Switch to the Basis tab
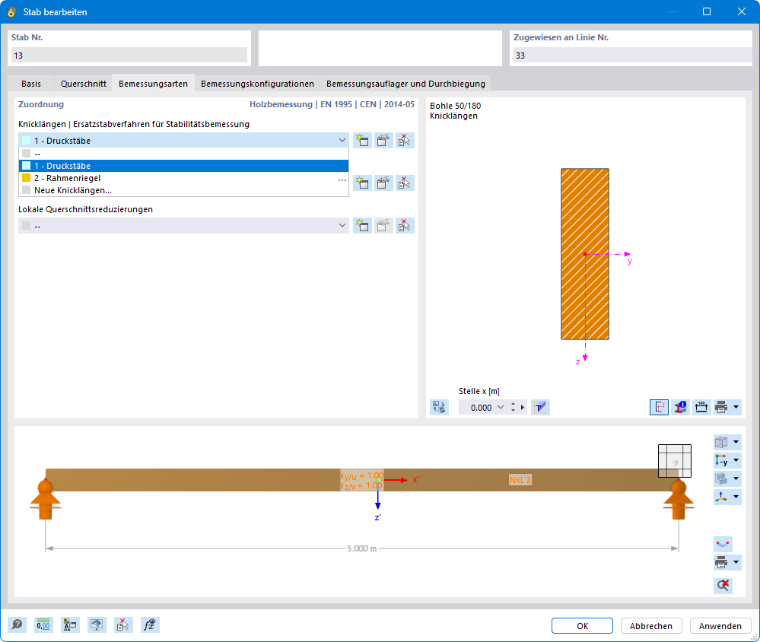The height and width of the screenshot is (642, 760). coord(31,84)
